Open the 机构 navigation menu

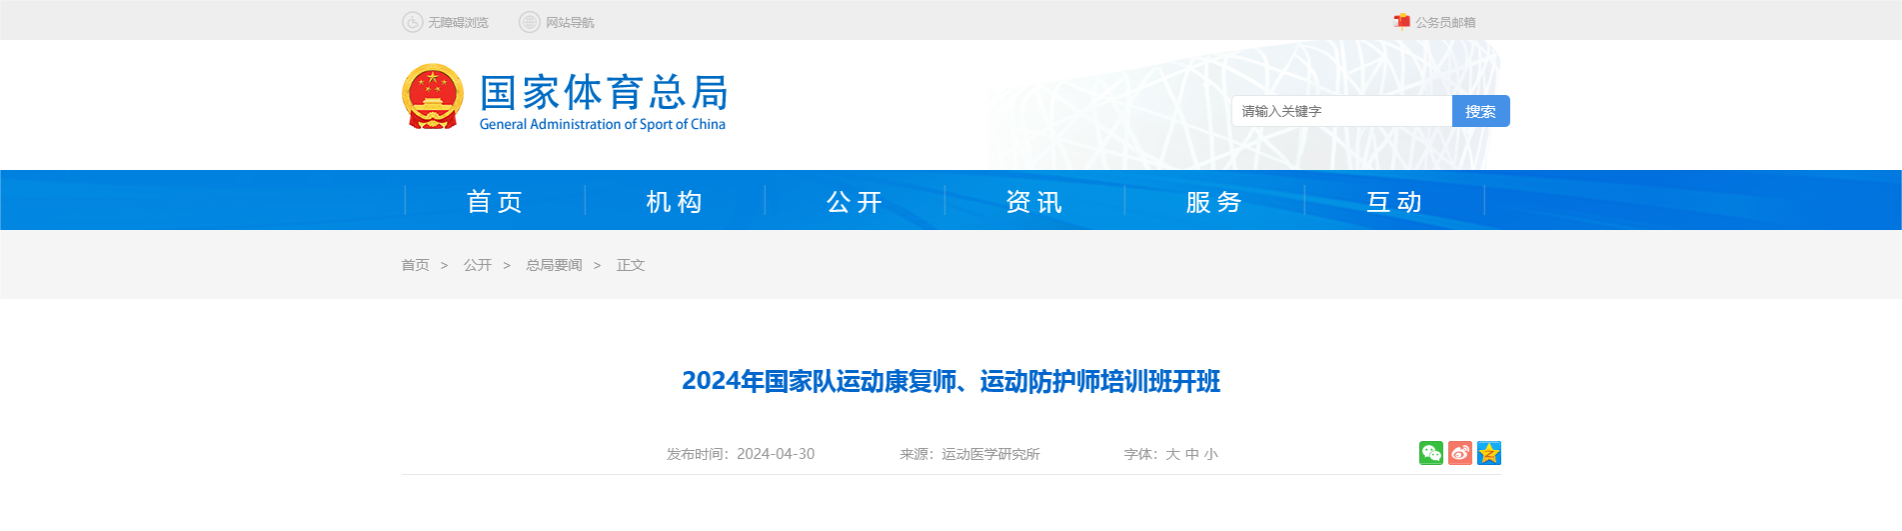[675, 202]
